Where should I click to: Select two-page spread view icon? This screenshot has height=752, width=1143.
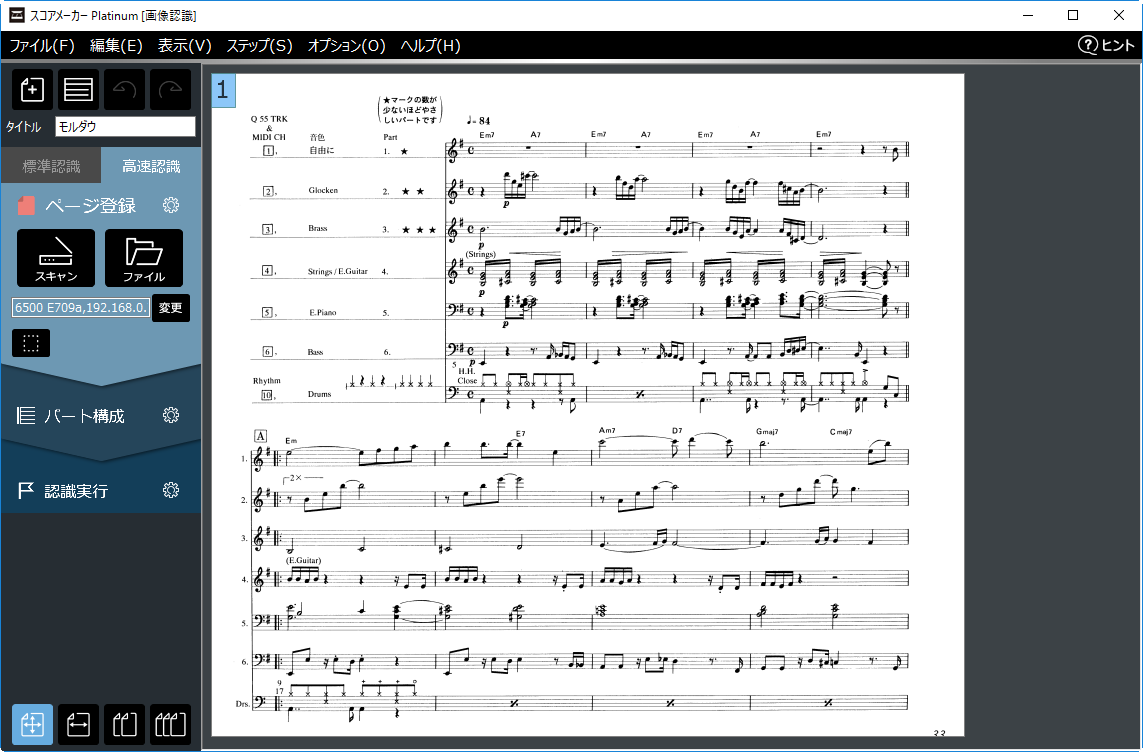click(125, 724)
